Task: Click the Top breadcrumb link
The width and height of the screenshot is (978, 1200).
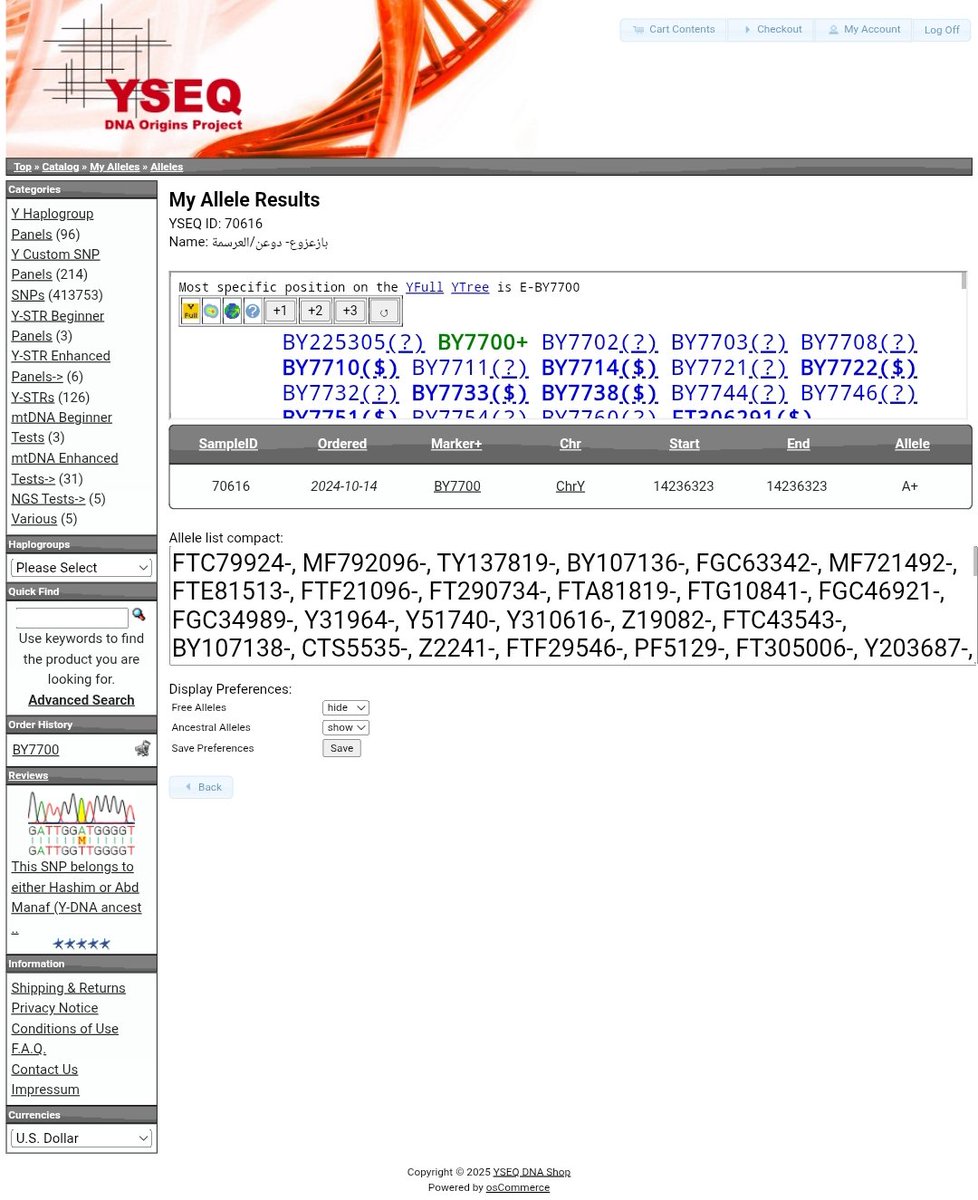Action: point(22,167)
